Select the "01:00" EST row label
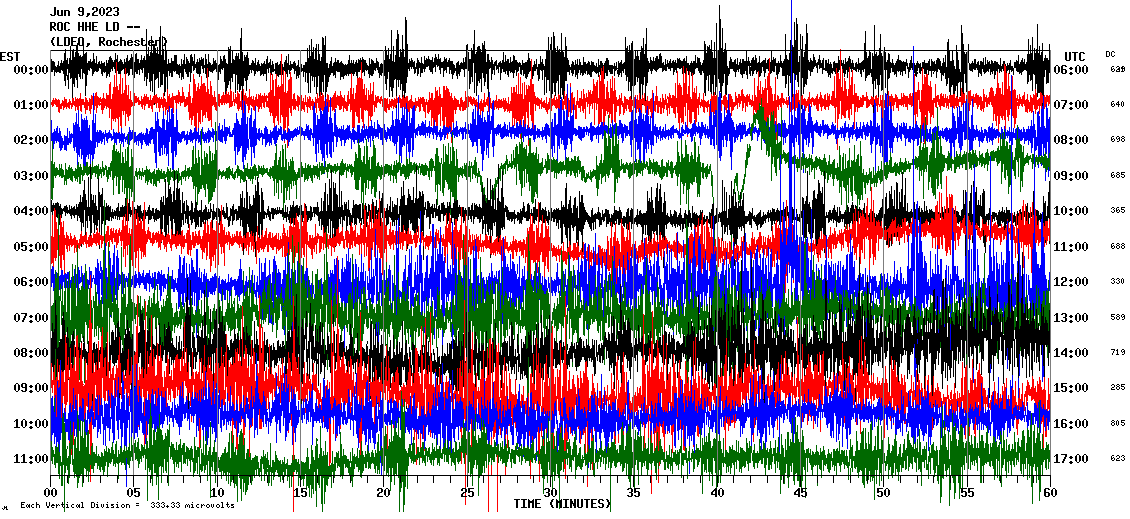Image resolution: width=1130 pixels, height=519 pixels. (x=30, y=105)
